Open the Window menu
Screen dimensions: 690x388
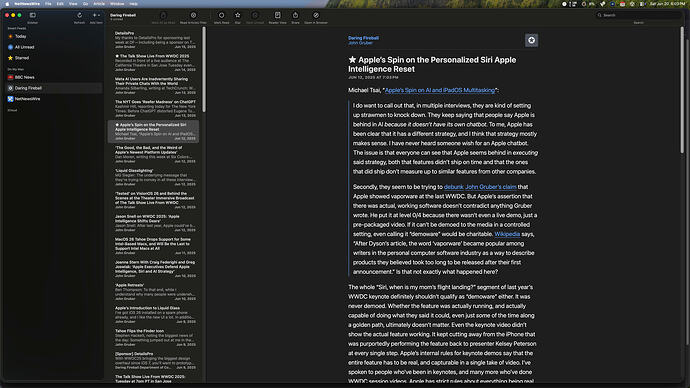point(117,4)
